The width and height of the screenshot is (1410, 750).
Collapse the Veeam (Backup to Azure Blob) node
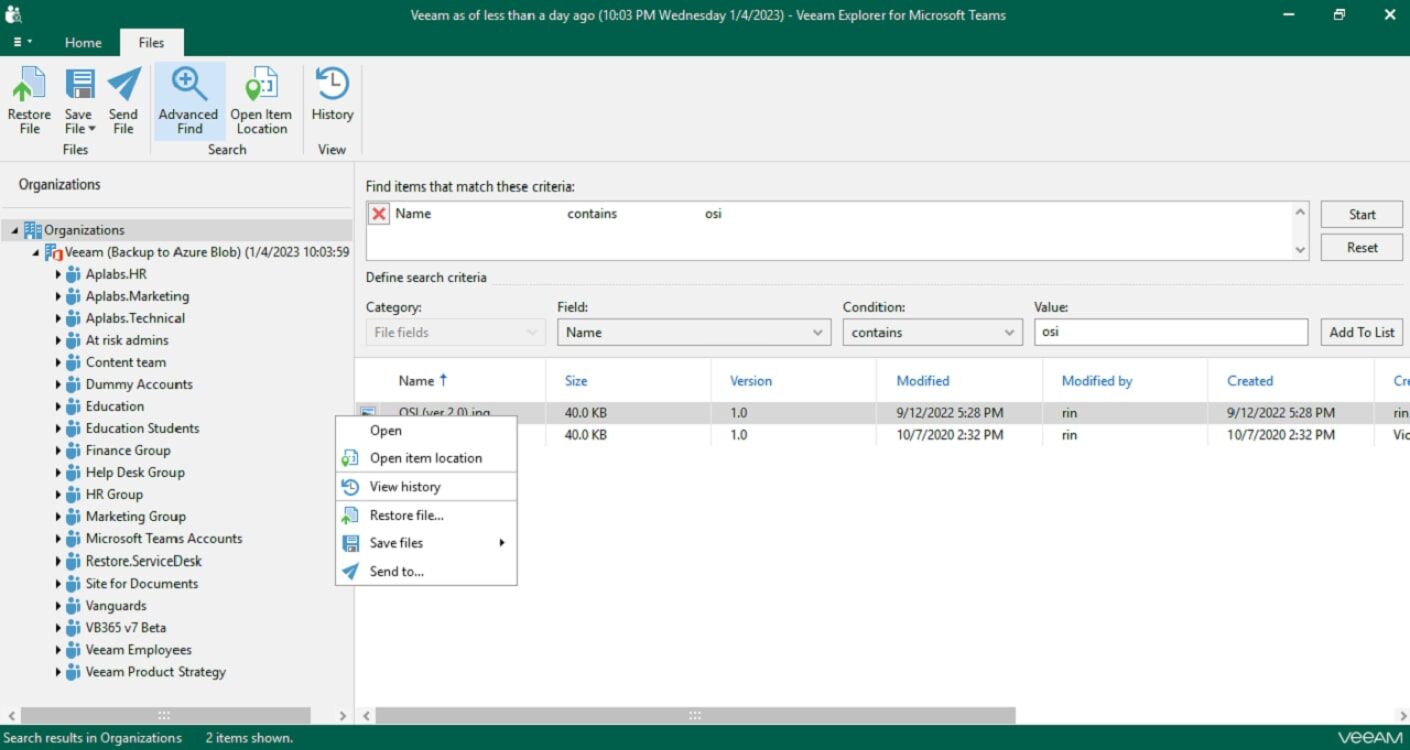coord(37,253)
